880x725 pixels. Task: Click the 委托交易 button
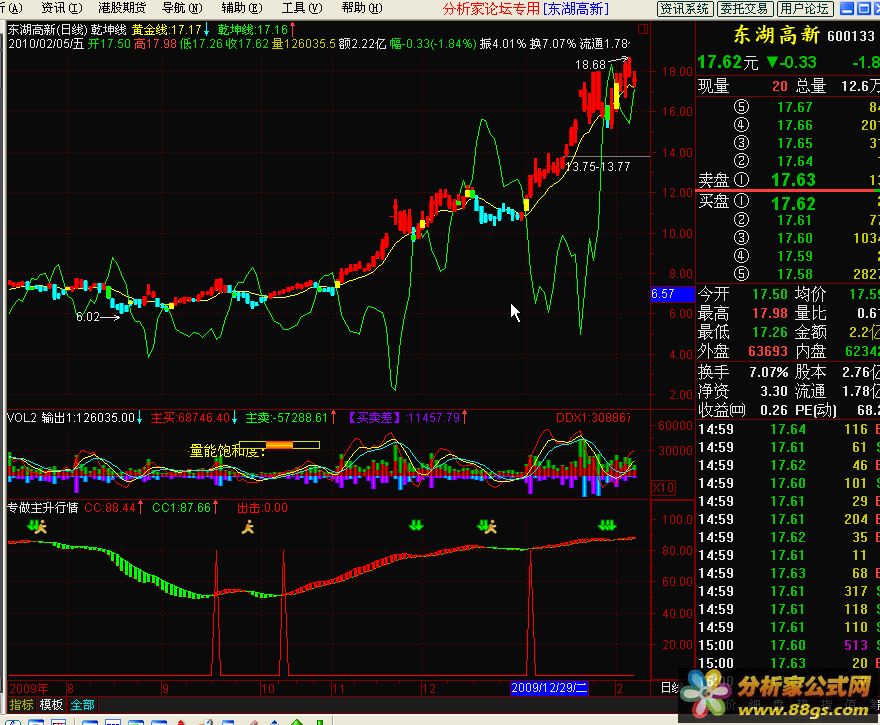coord(745,8)
